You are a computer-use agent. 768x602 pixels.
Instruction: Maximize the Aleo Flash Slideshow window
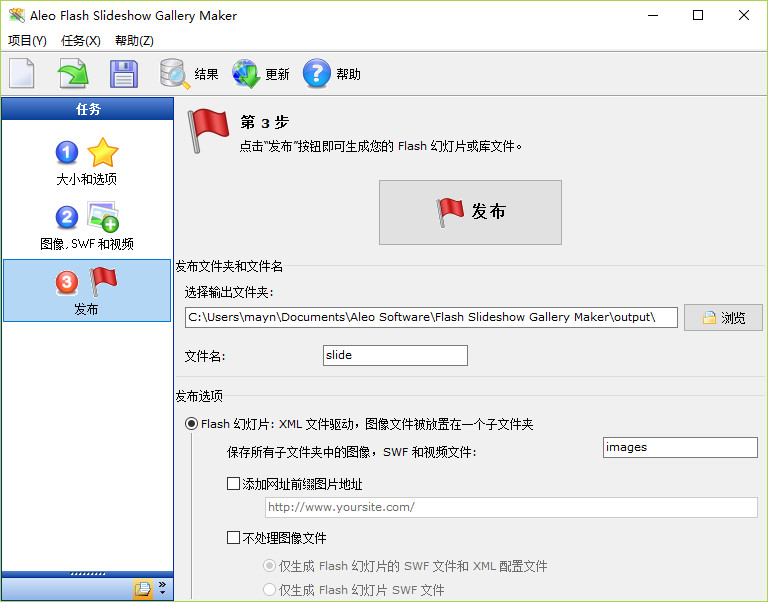[x=698, y=15]
